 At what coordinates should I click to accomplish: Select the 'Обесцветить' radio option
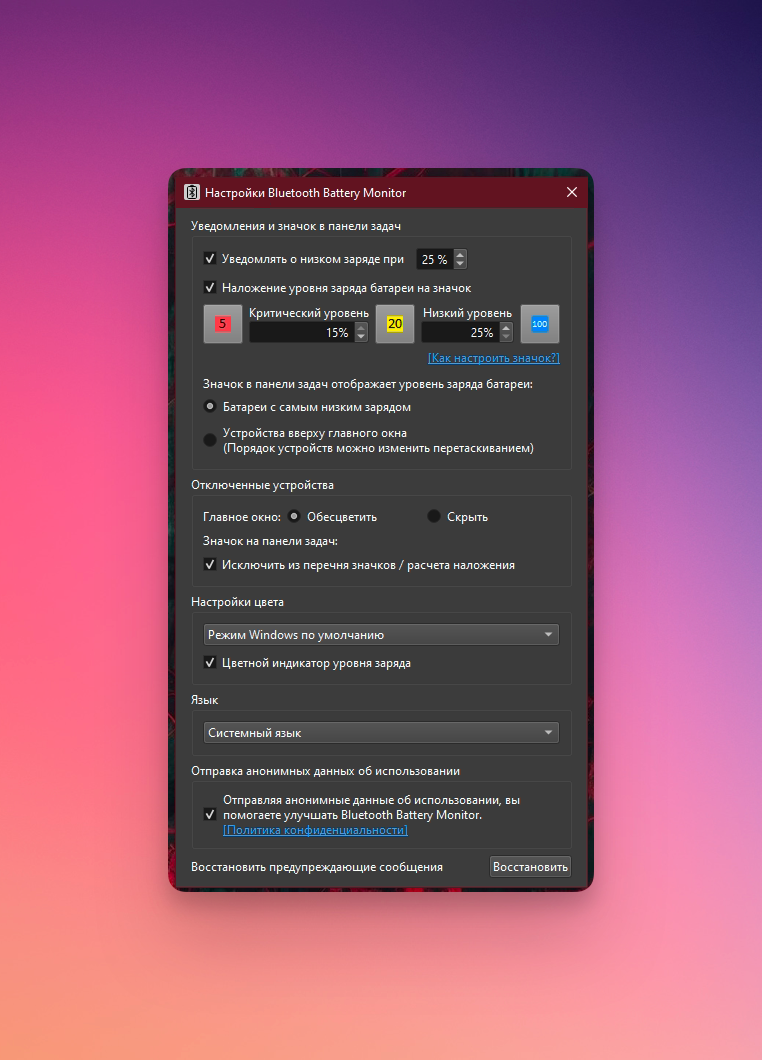click(294, 516)
